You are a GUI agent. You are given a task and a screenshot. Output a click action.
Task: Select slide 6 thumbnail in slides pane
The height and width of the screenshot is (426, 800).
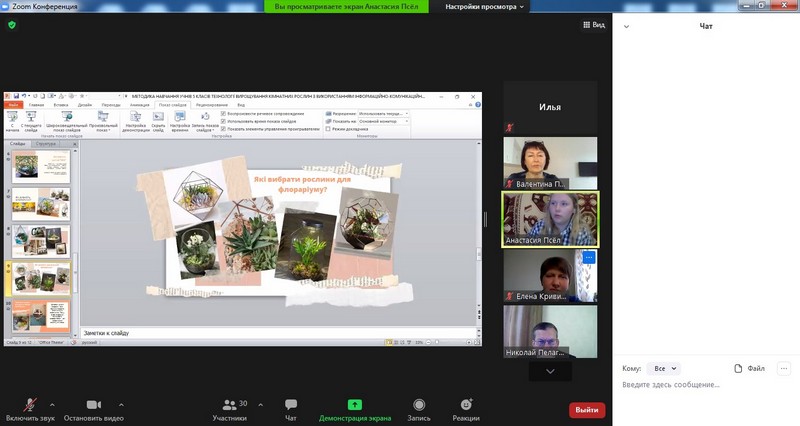41,166
